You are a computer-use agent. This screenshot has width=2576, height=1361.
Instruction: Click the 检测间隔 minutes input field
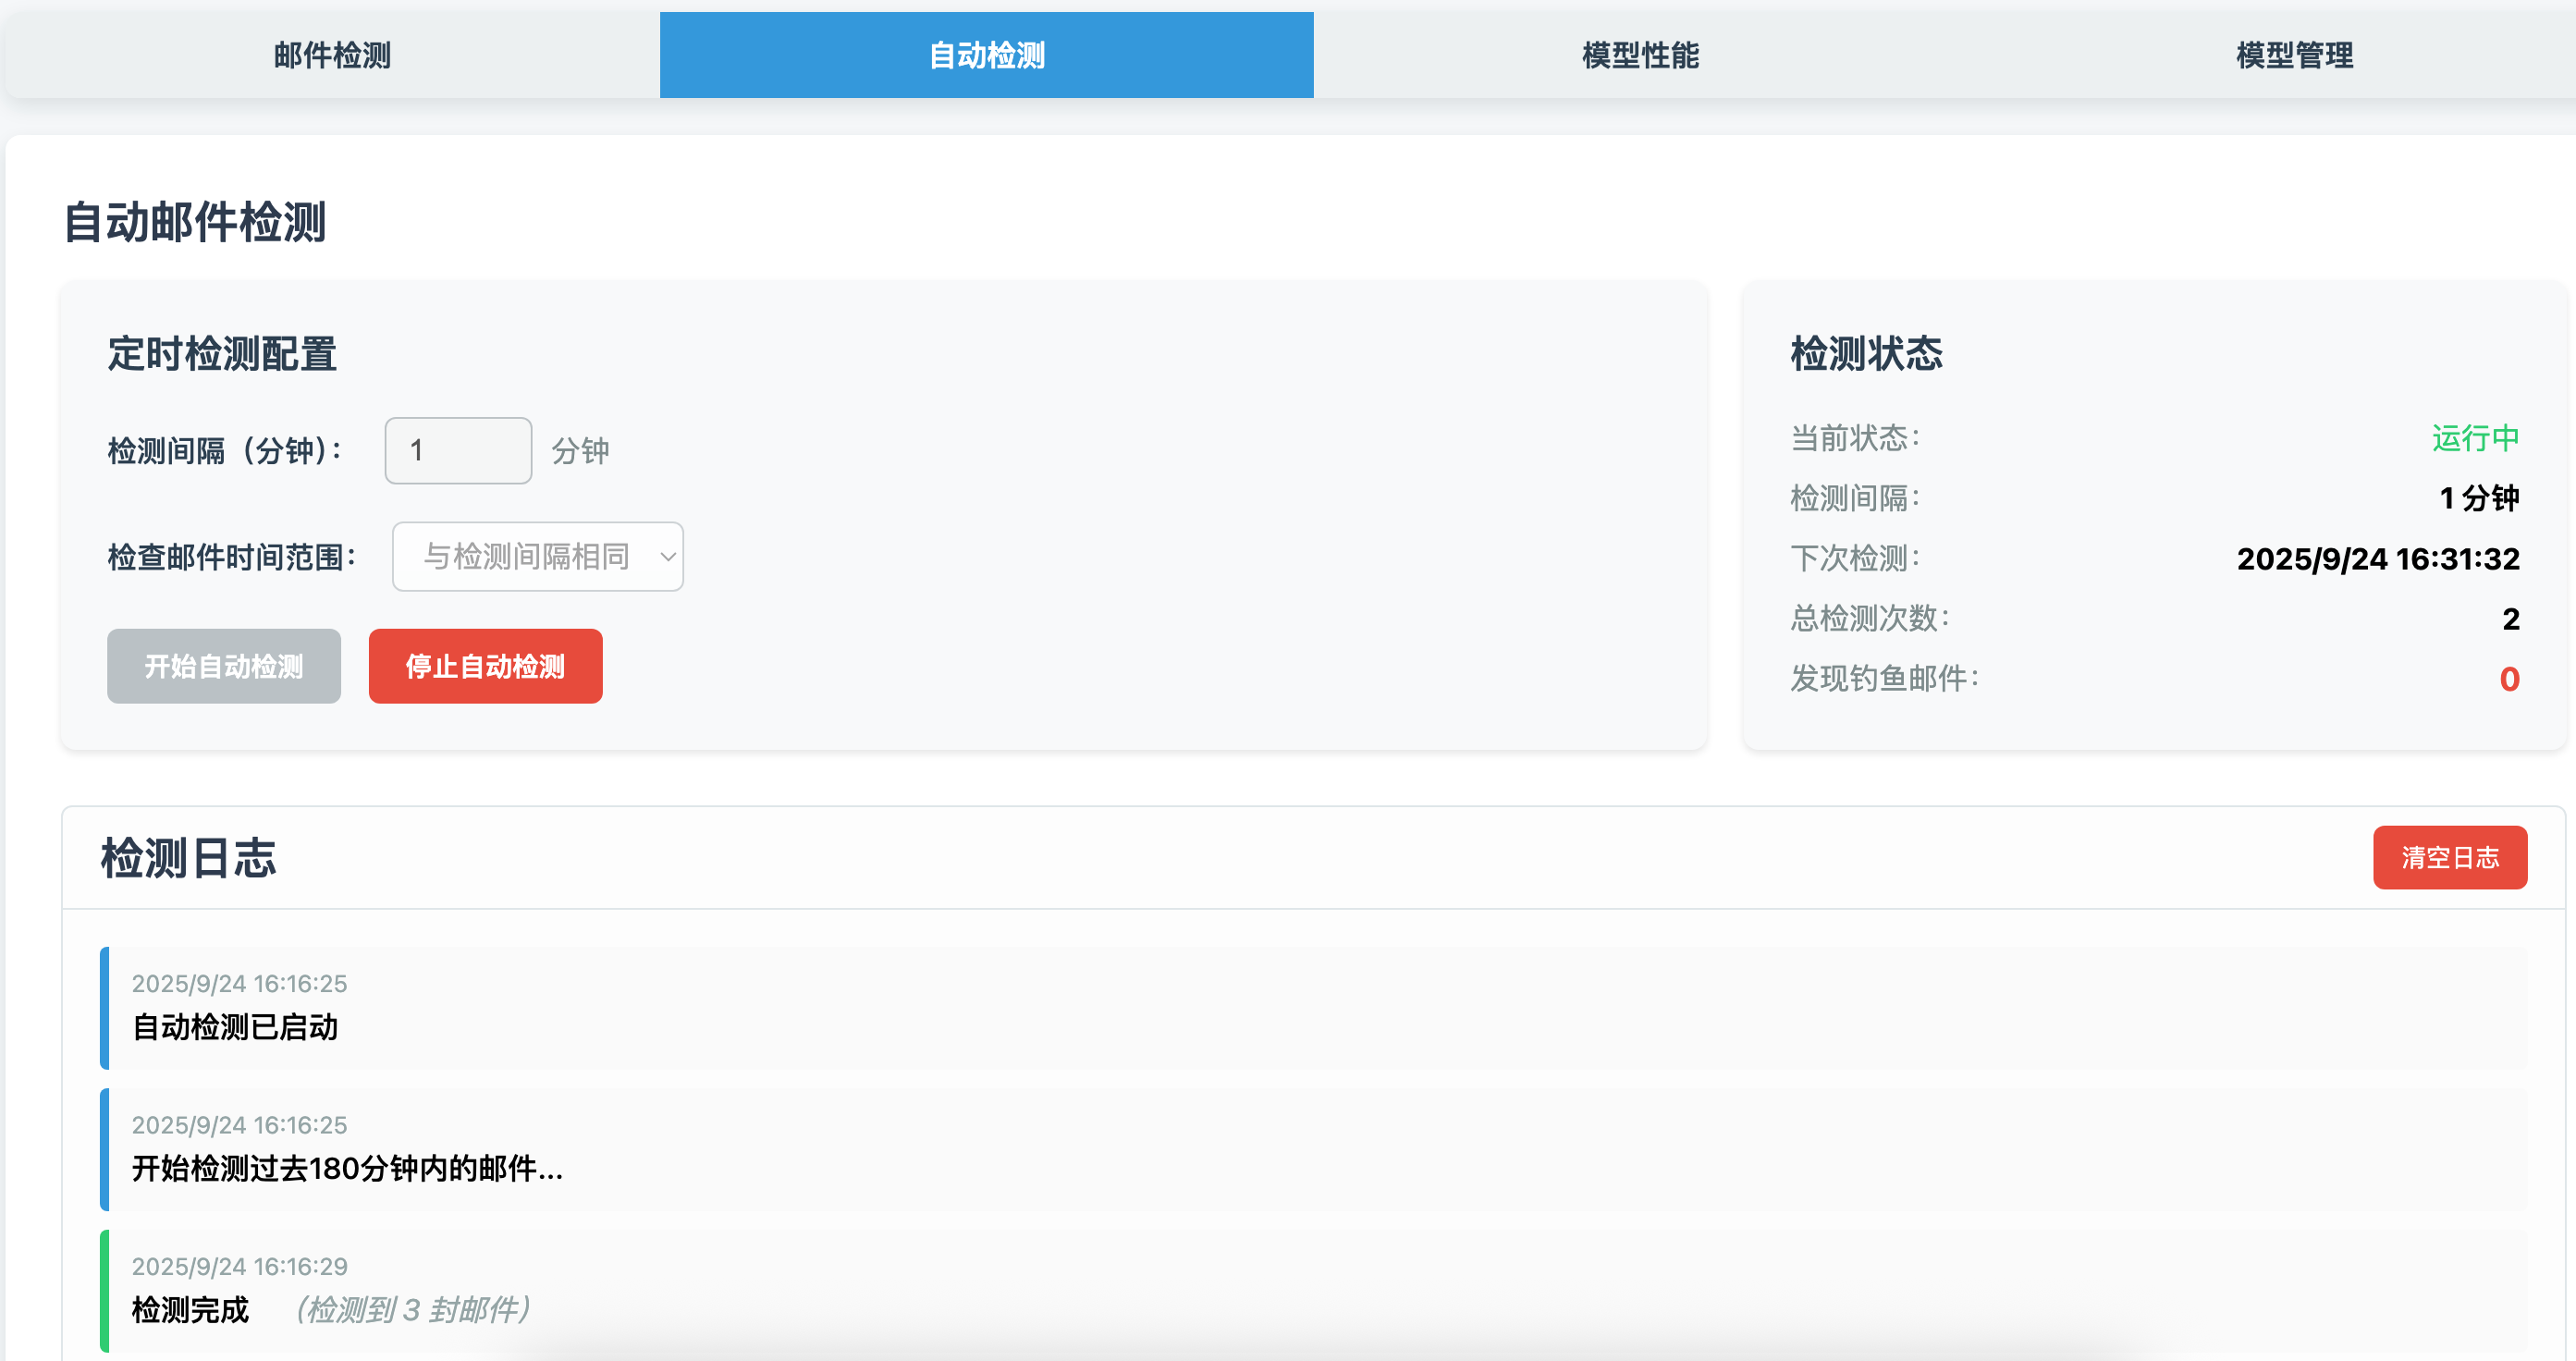[458, 450]
